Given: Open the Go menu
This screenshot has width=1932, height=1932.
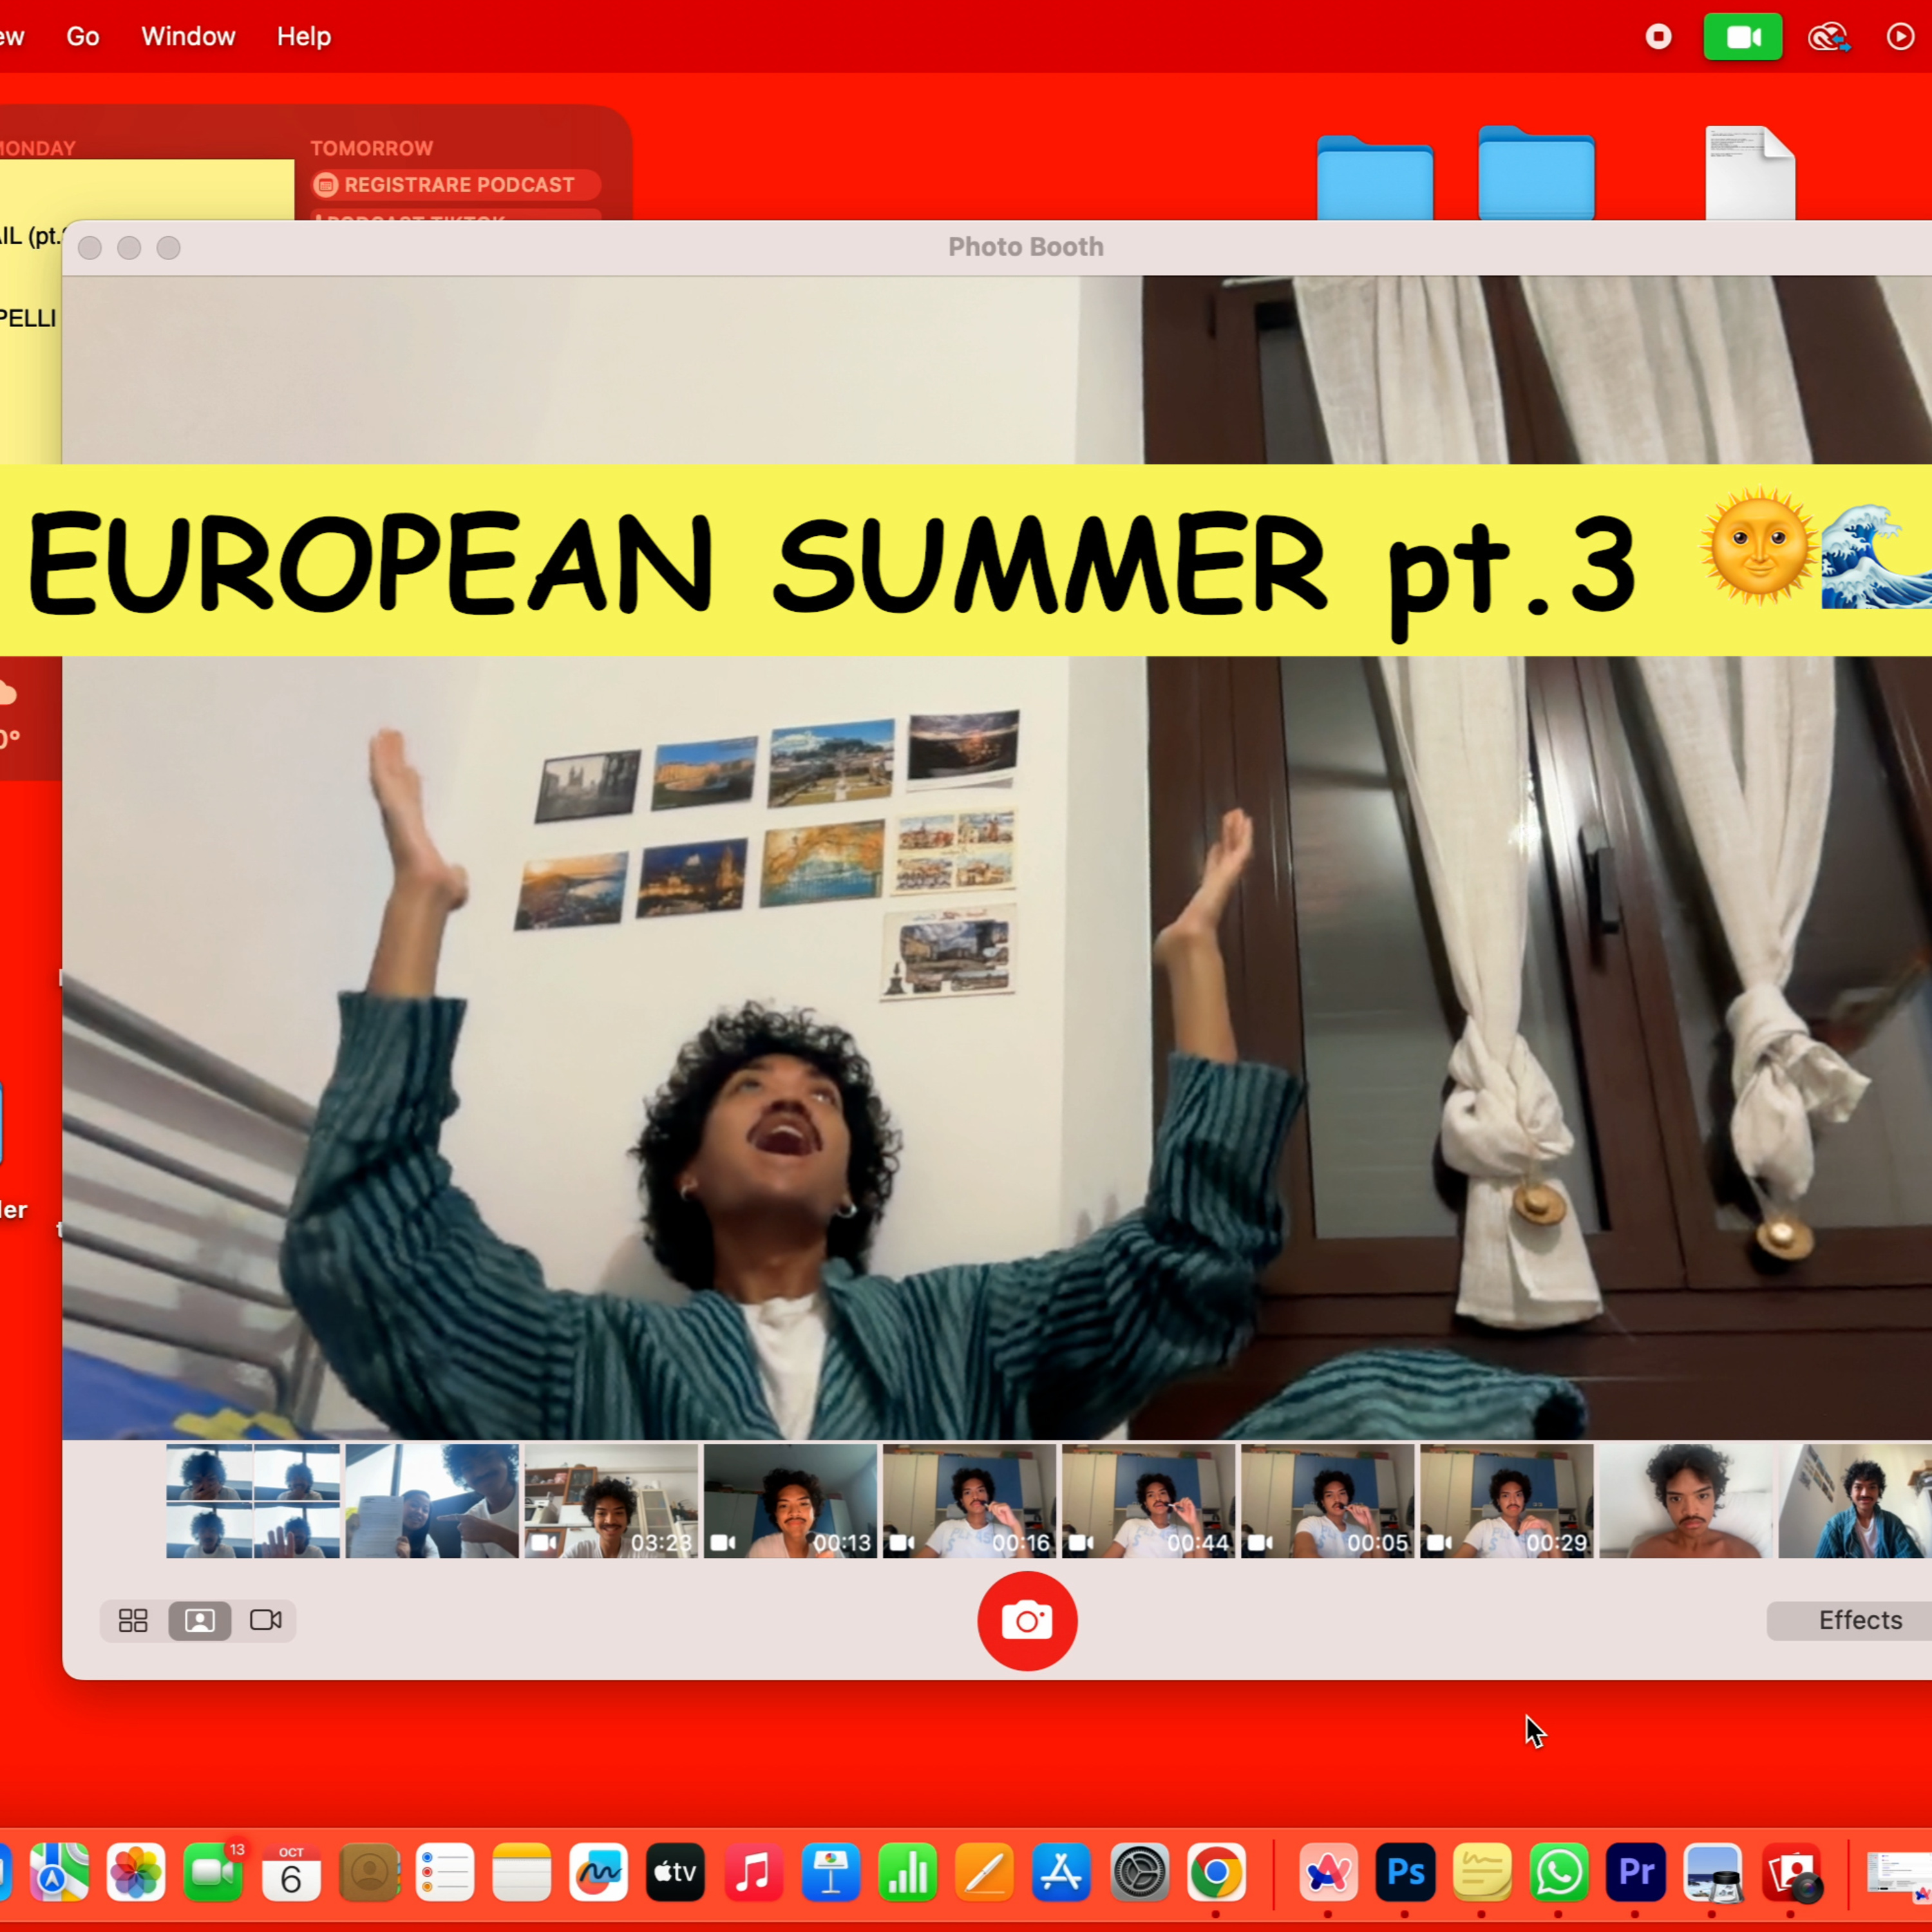Looking at the screenshot, I should click(83, 37).
